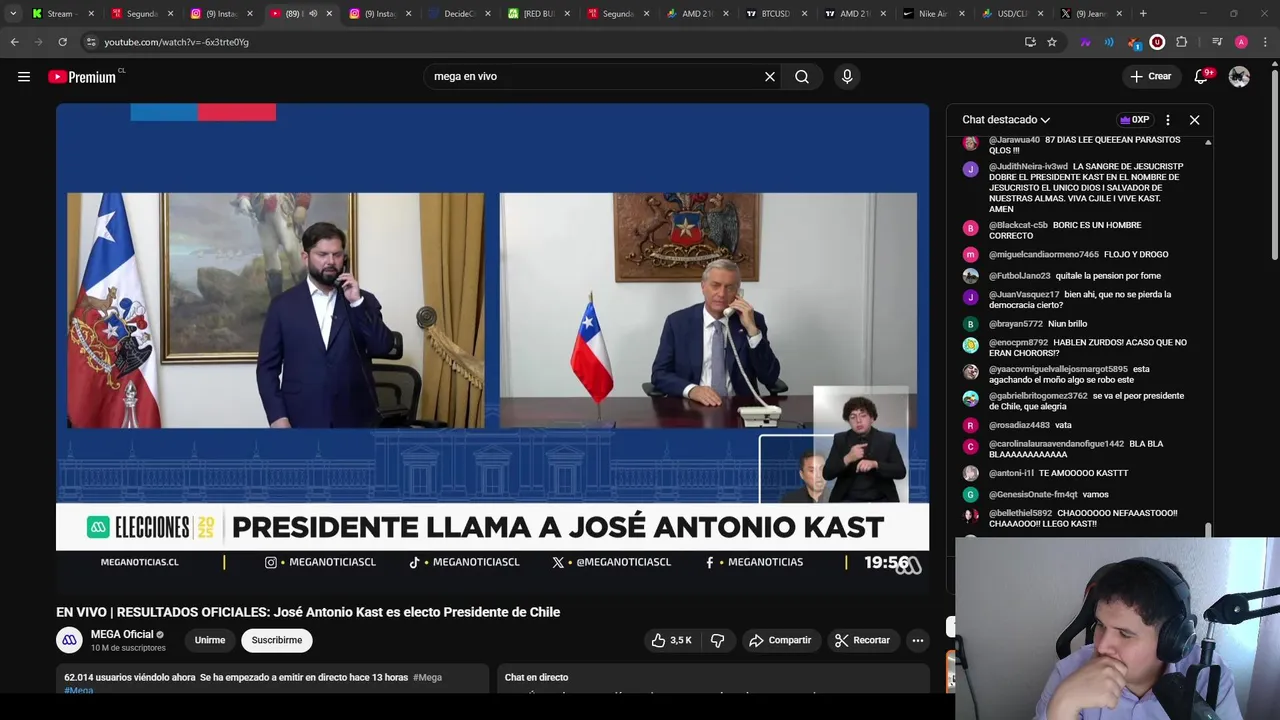The image size is (1280, 720).
Task: Click the Suscribirme button
Action: coord(277,640)
